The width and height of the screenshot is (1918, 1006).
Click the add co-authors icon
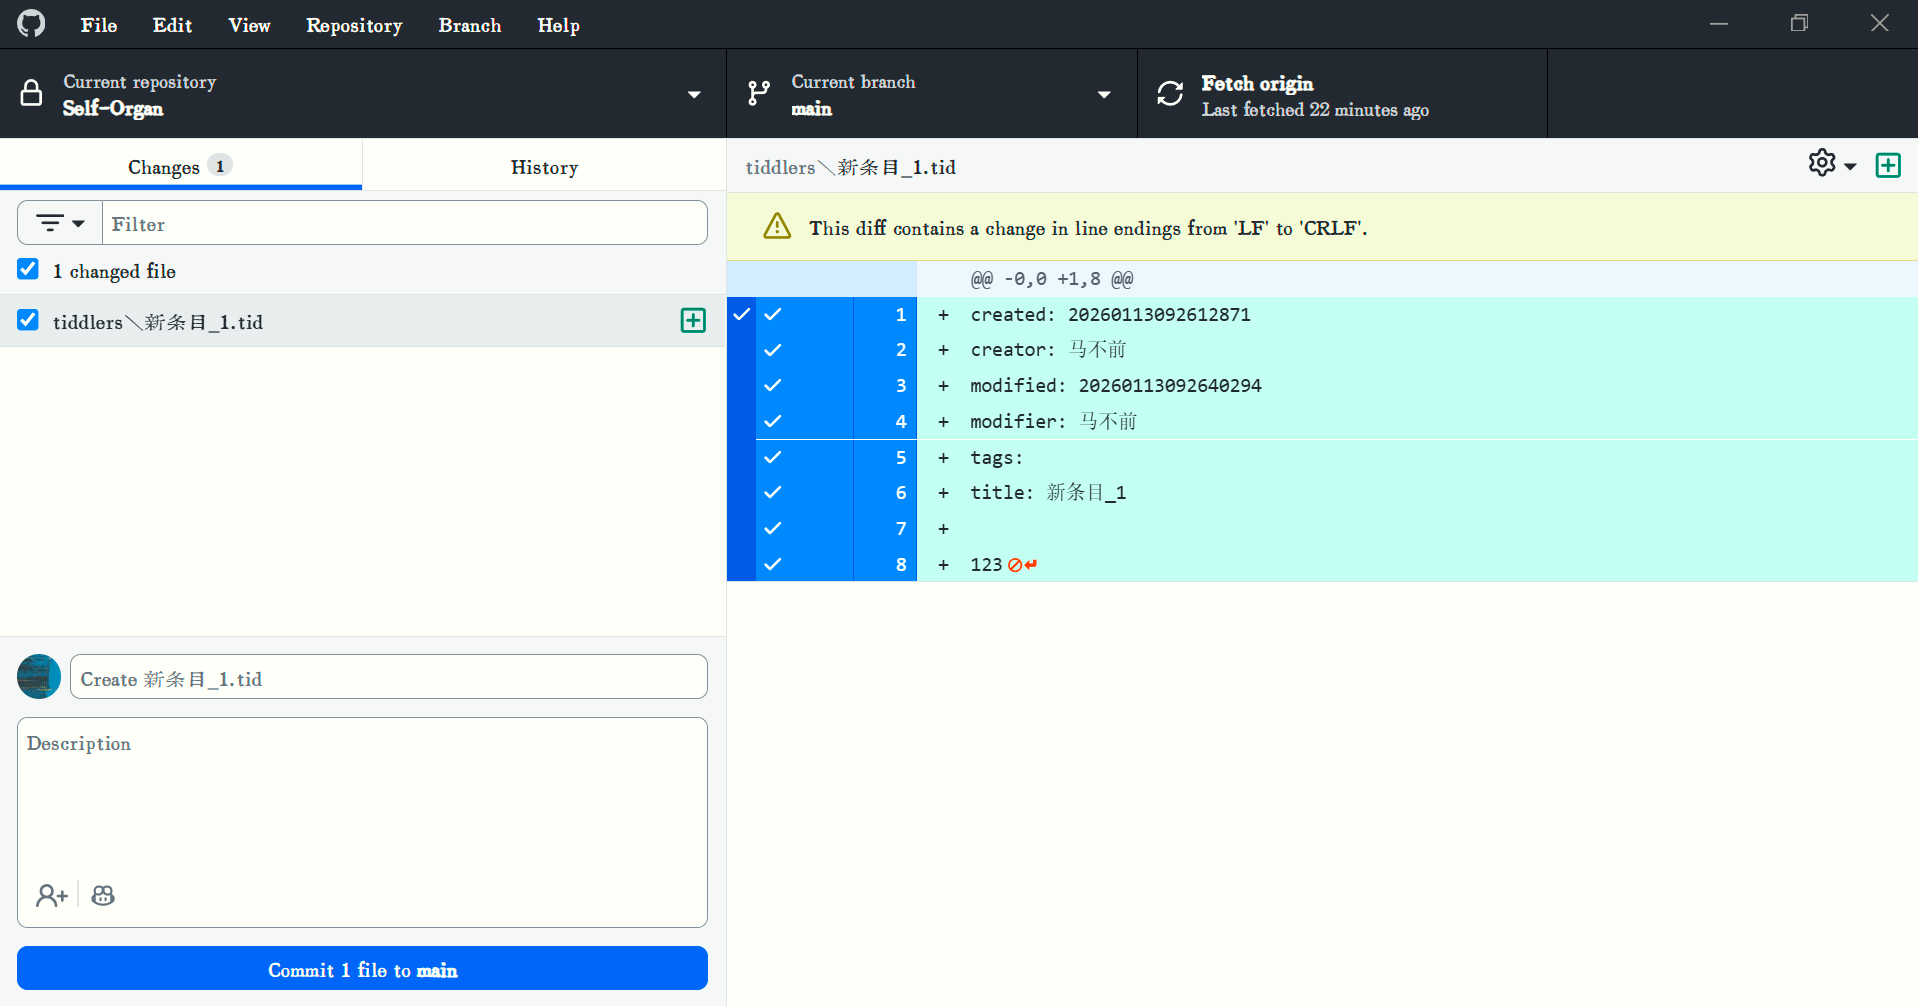coord(51,895)
